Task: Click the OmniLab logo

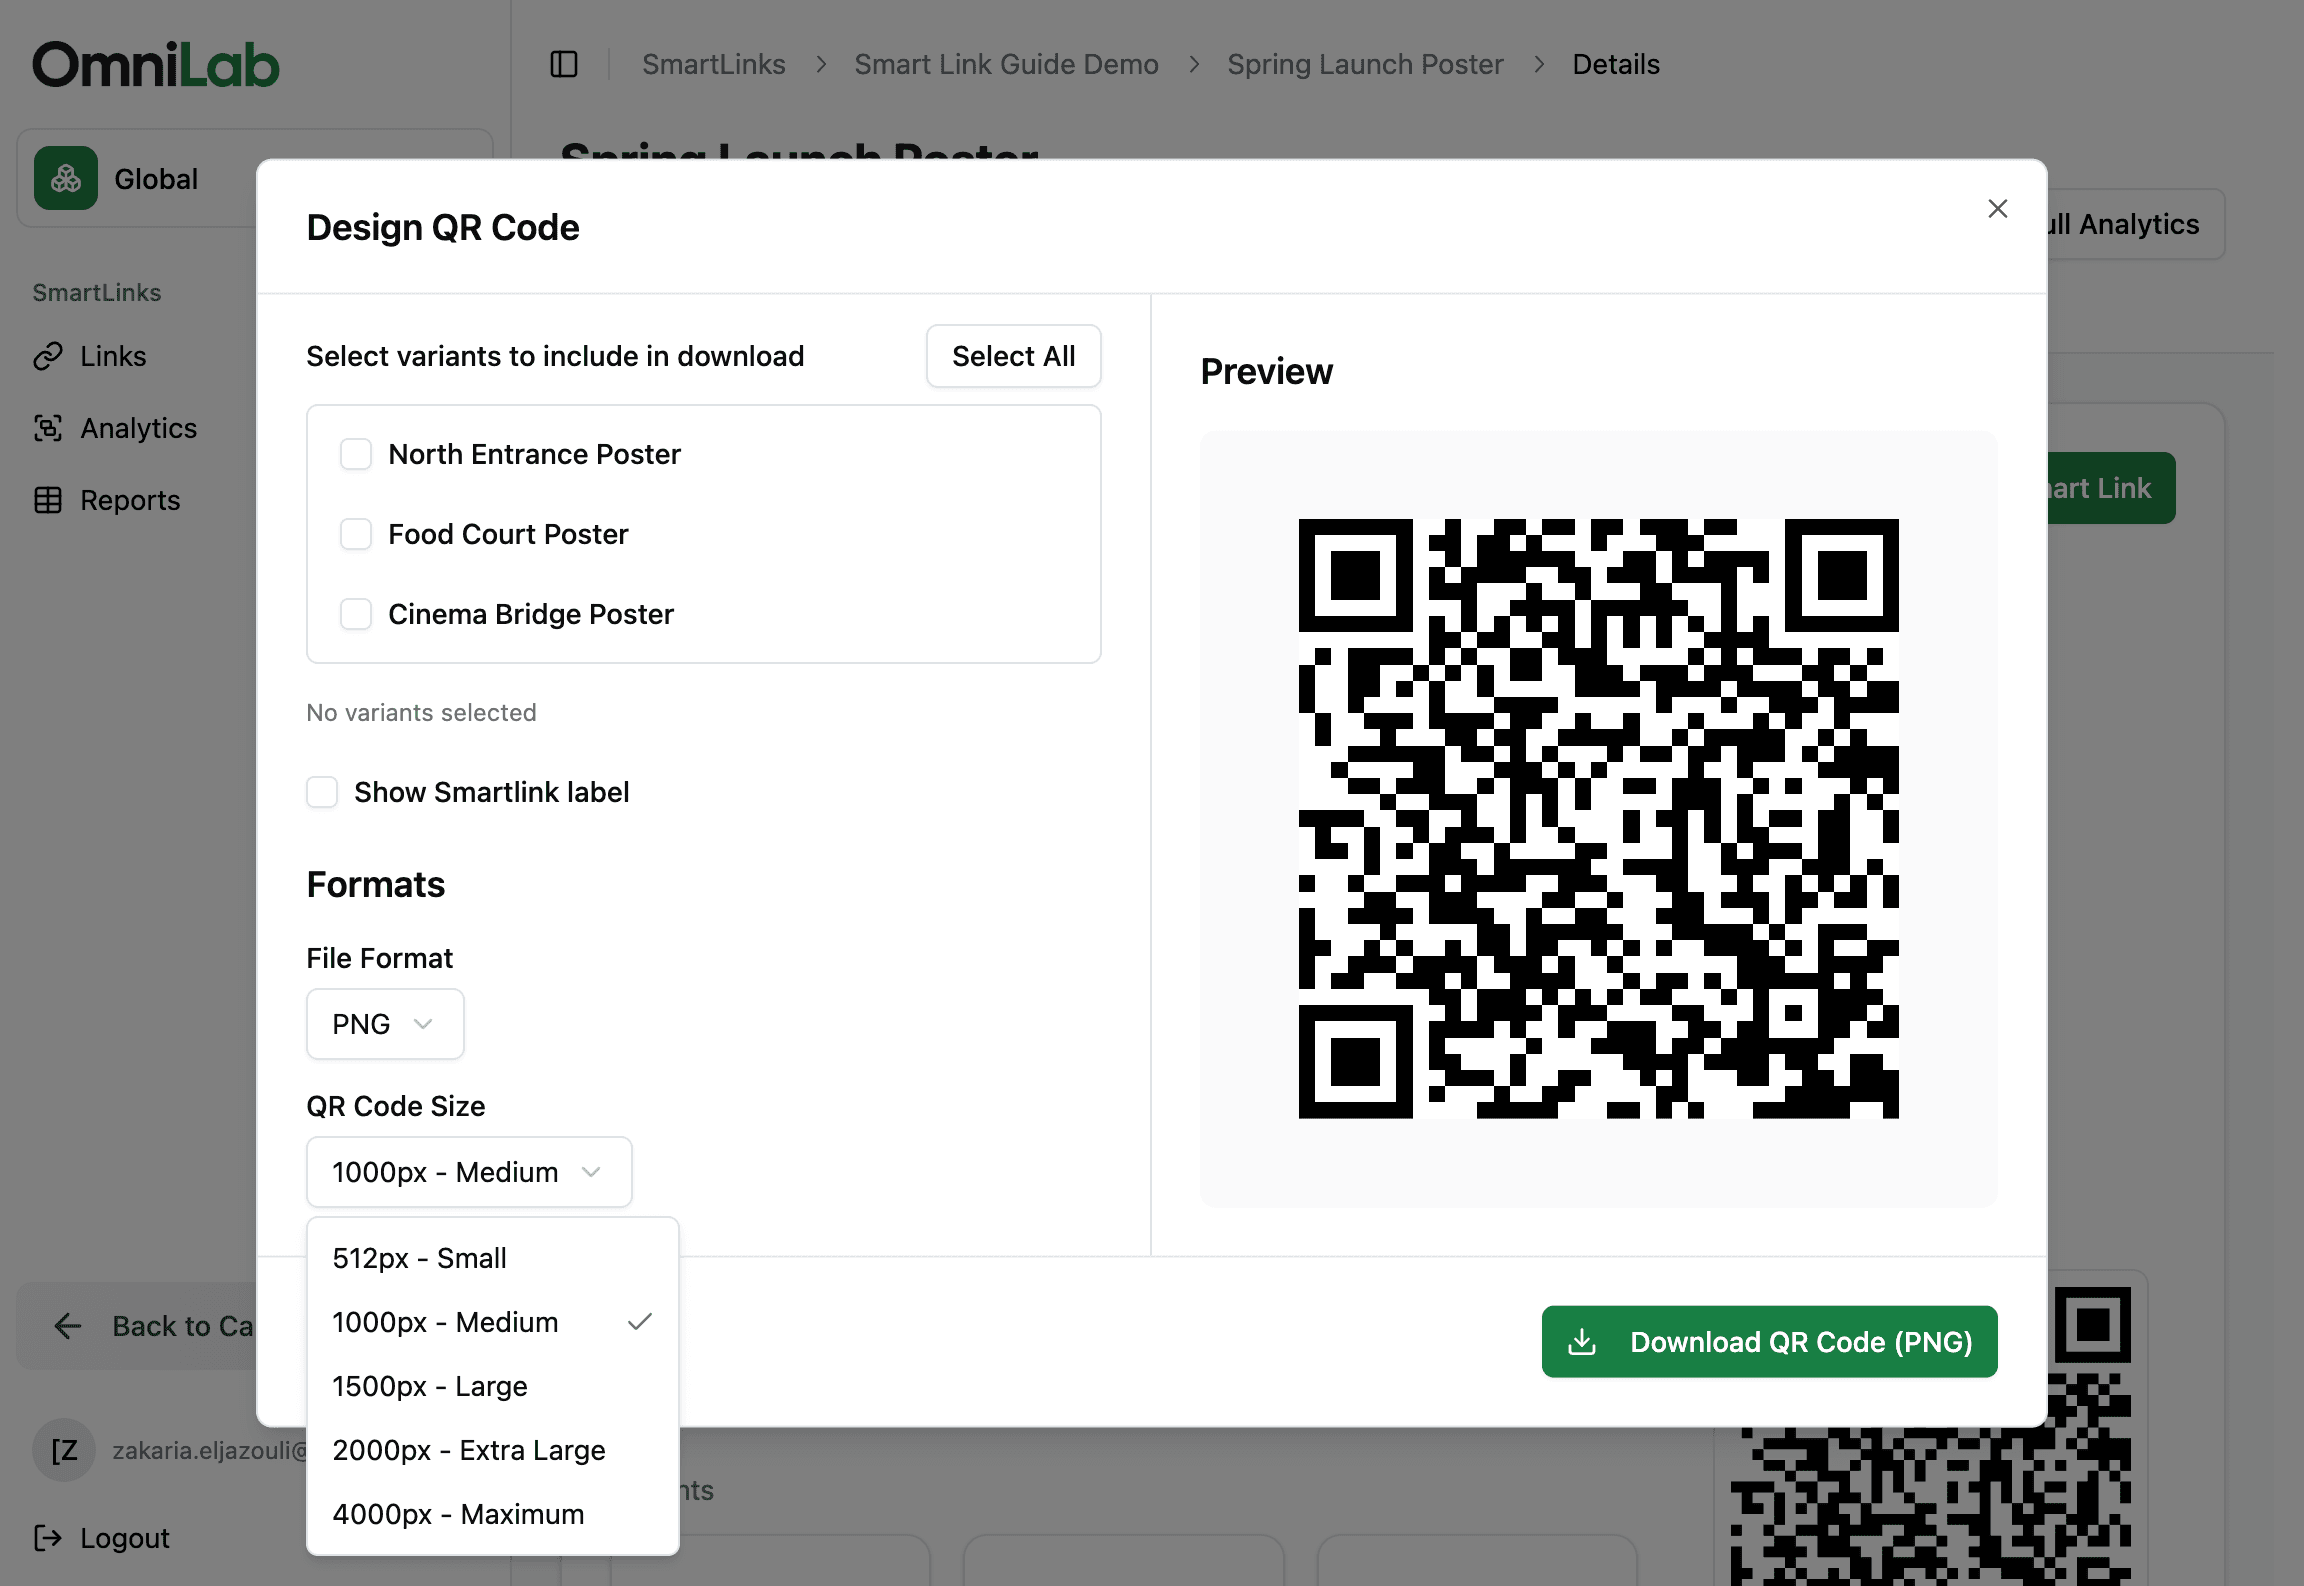Action: [156, 64]
